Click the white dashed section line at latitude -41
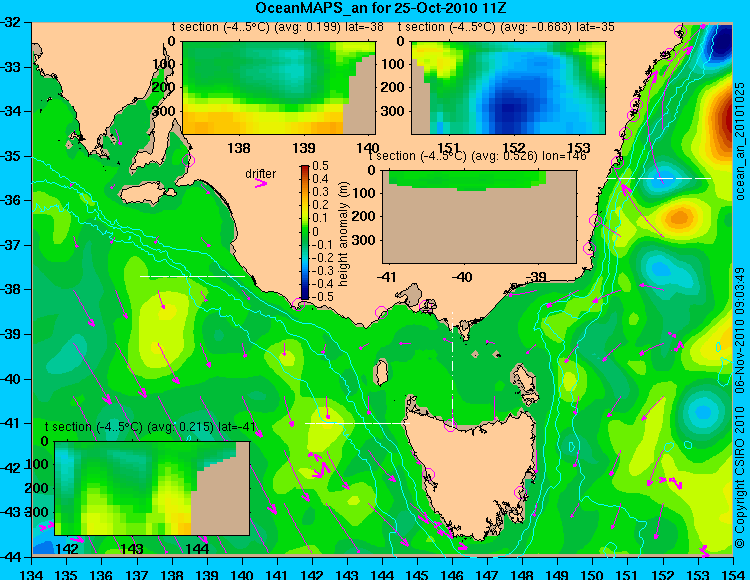750x580 pixels. click(357, 423)
